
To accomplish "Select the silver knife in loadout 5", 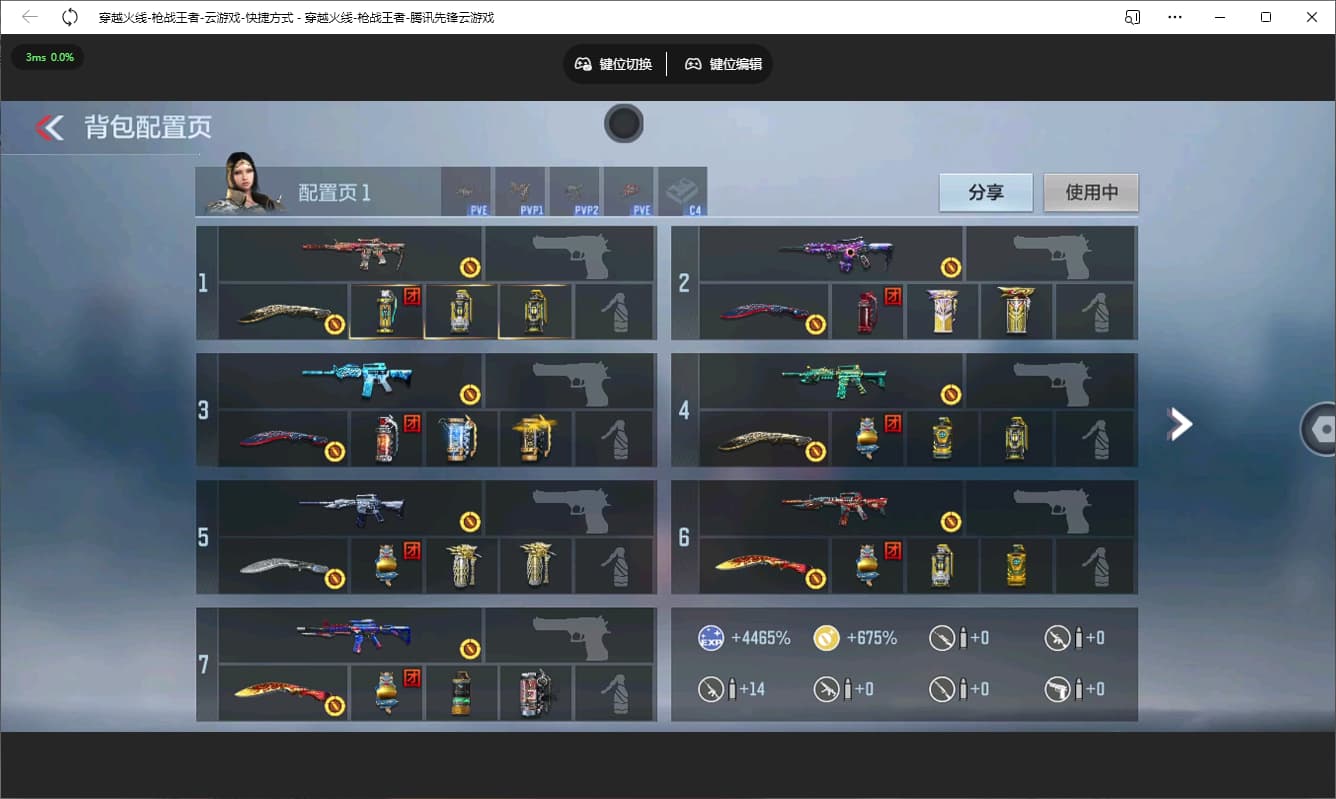I will pyautogui.click(x=283, y=566).
